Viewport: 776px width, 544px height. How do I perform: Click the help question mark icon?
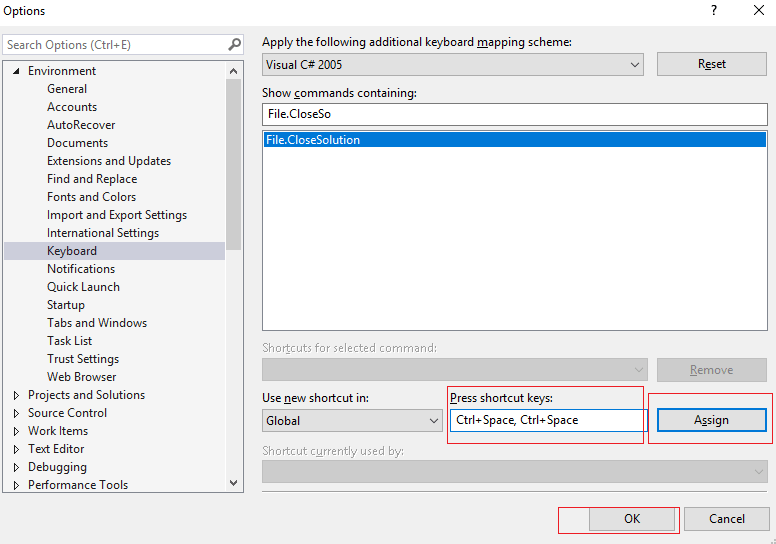click(714, 11)
